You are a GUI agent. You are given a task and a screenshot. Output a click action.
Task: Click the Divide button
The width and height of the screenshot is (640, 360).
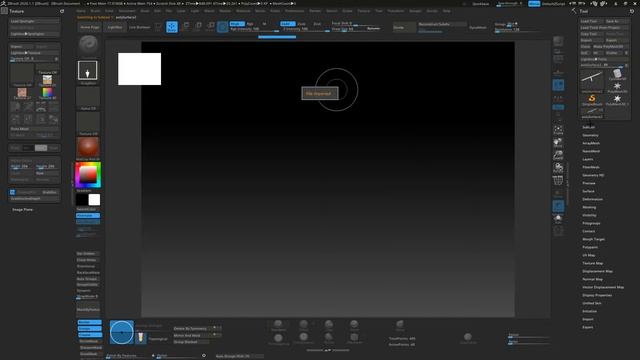coord(404,27)
